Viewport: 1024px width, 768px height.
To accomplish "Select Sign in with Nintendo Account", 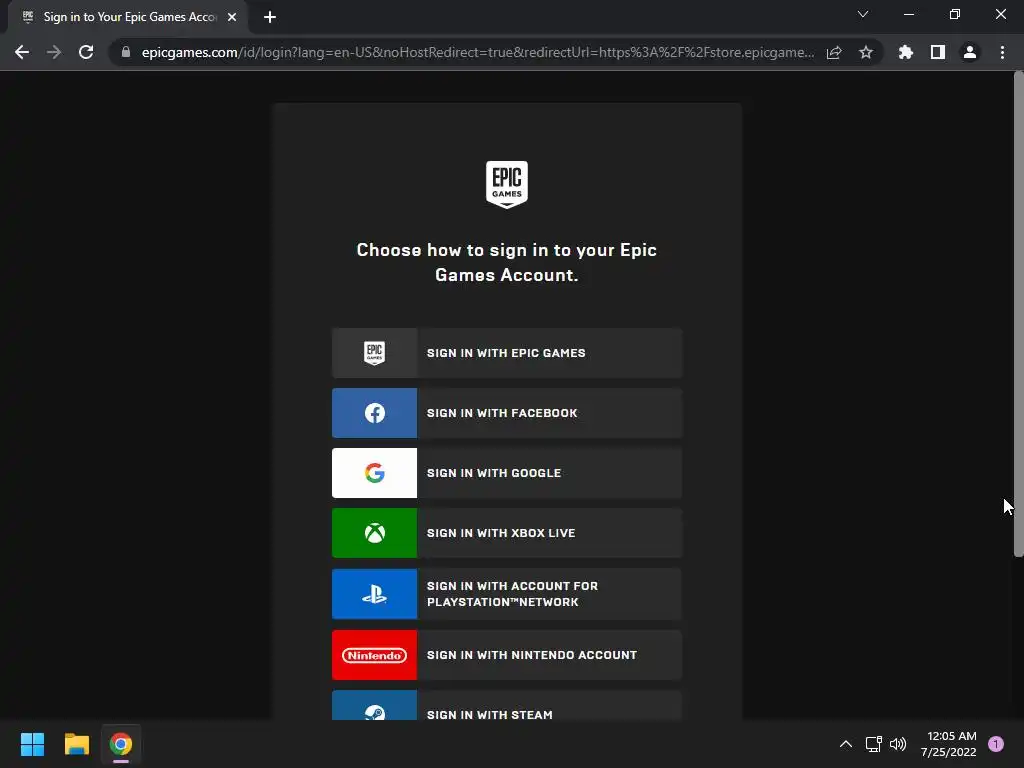I will click(x=507, y=655).
